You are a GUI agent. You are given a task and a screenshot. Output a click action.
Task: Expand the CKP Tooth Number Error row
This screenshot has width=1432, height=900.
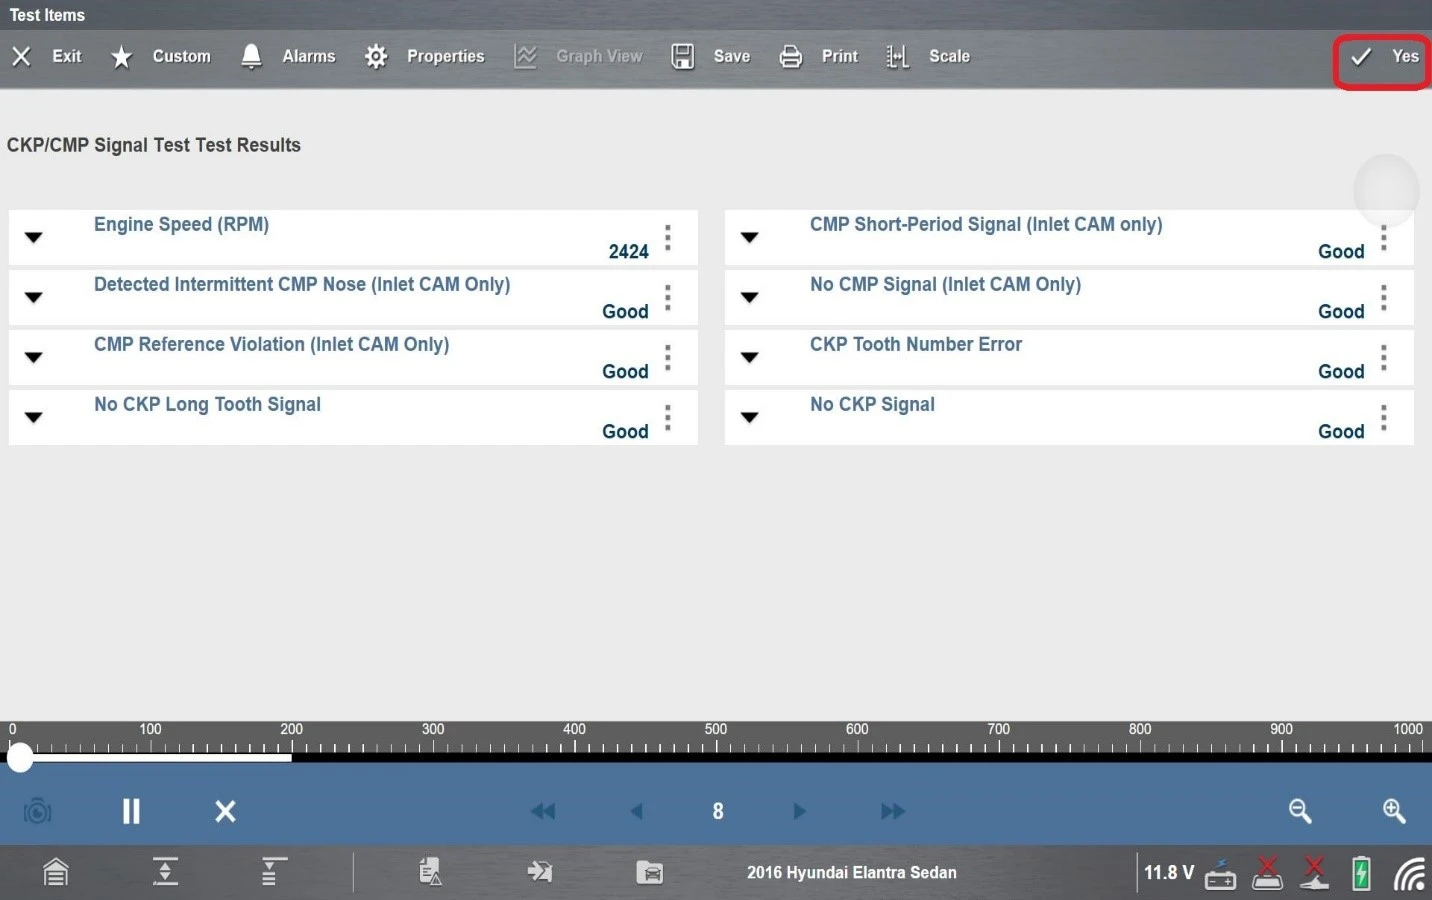point(750,358)
